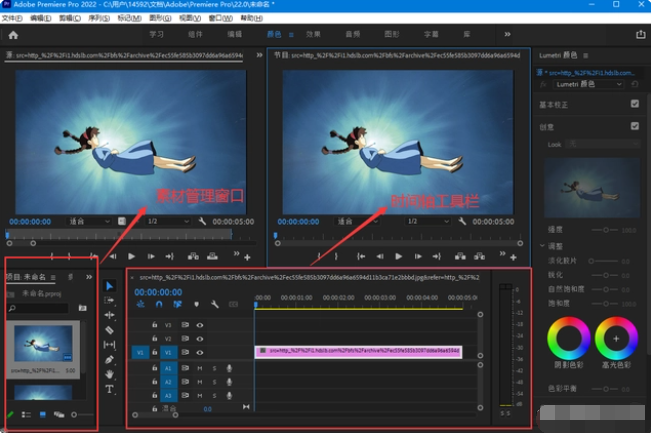Screen dimensions: 651x433
Task: Choose the Pen tool
Action: pos(110,359)
